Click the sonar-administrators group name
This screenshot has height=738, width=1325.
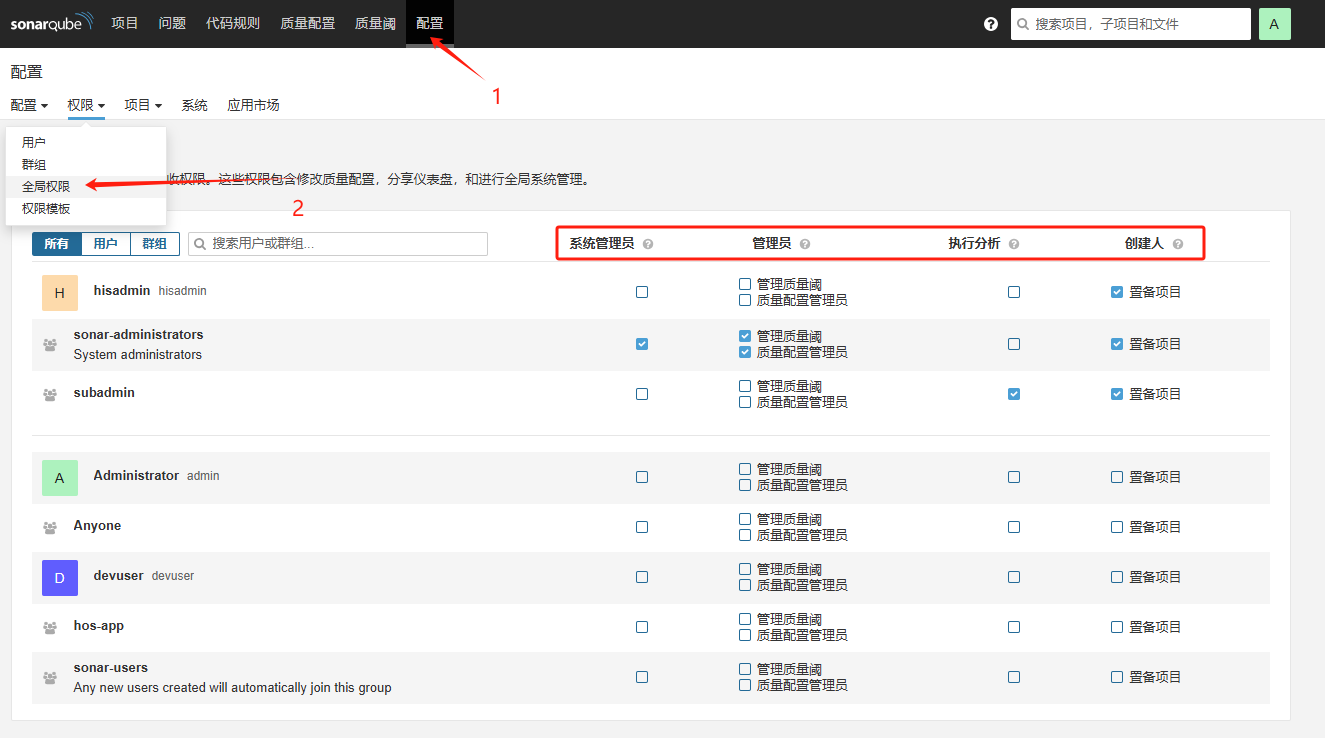coord(138,335)
